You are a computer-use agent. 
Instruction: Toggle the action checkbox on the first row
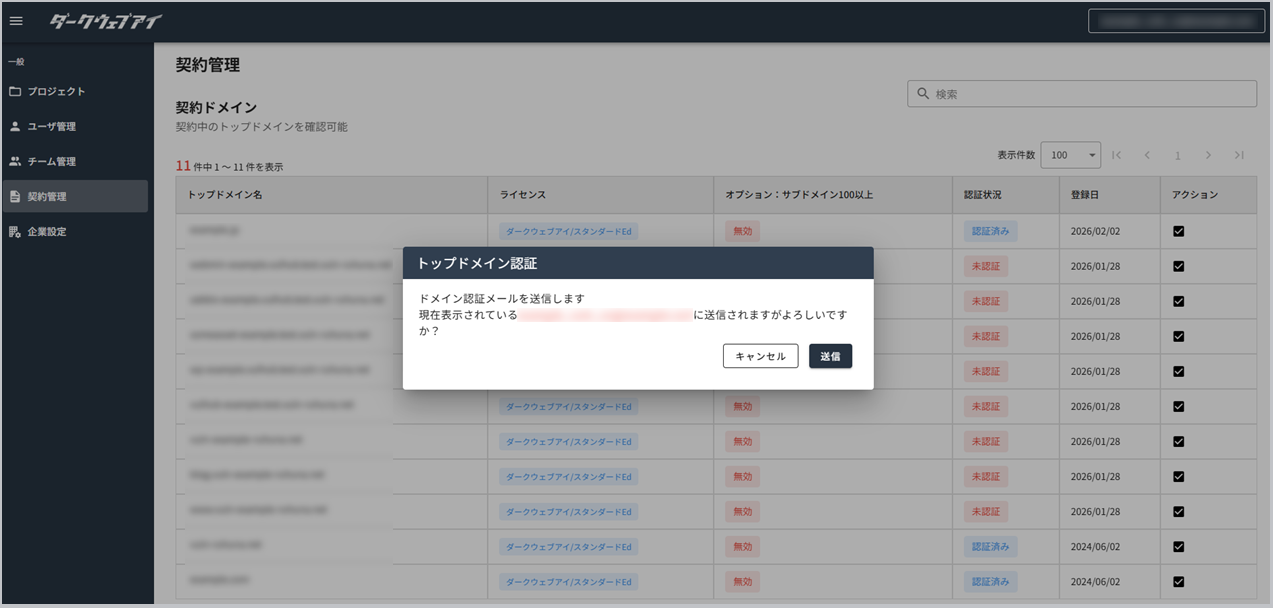[x=1178, y=231]
